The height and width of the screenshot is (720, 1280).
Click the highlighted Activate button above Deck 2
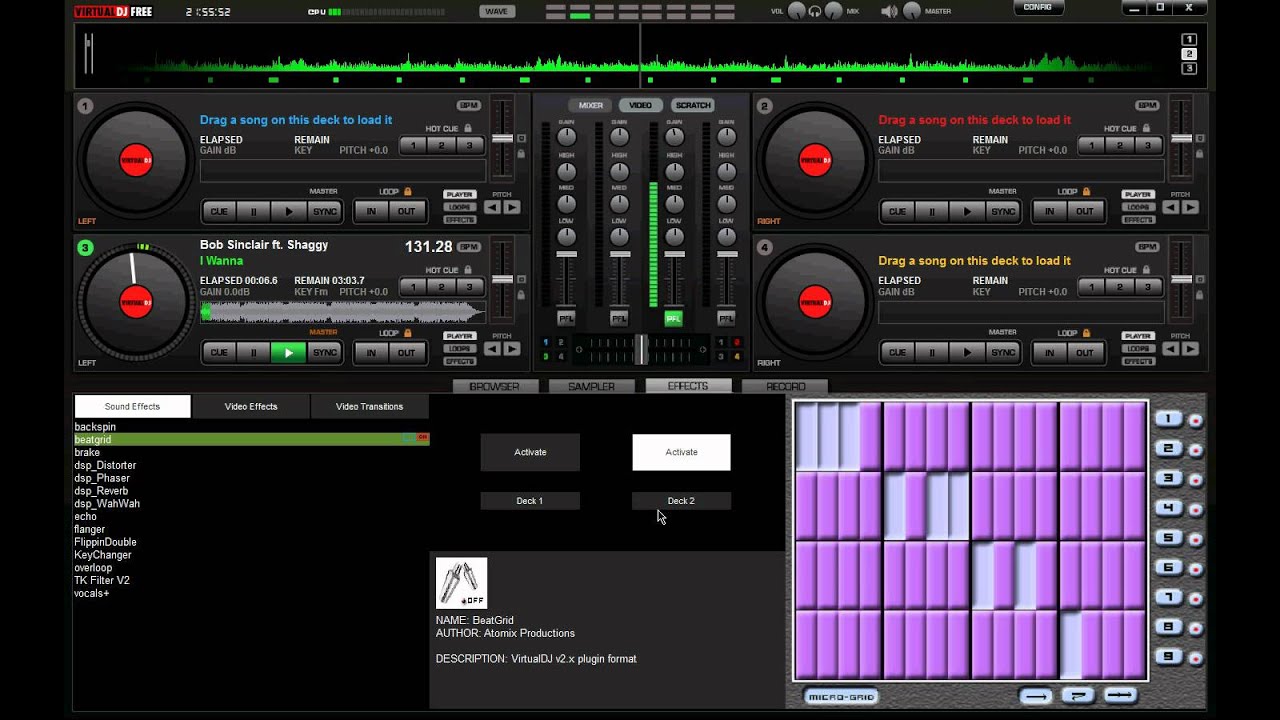(x=681, y=452)
